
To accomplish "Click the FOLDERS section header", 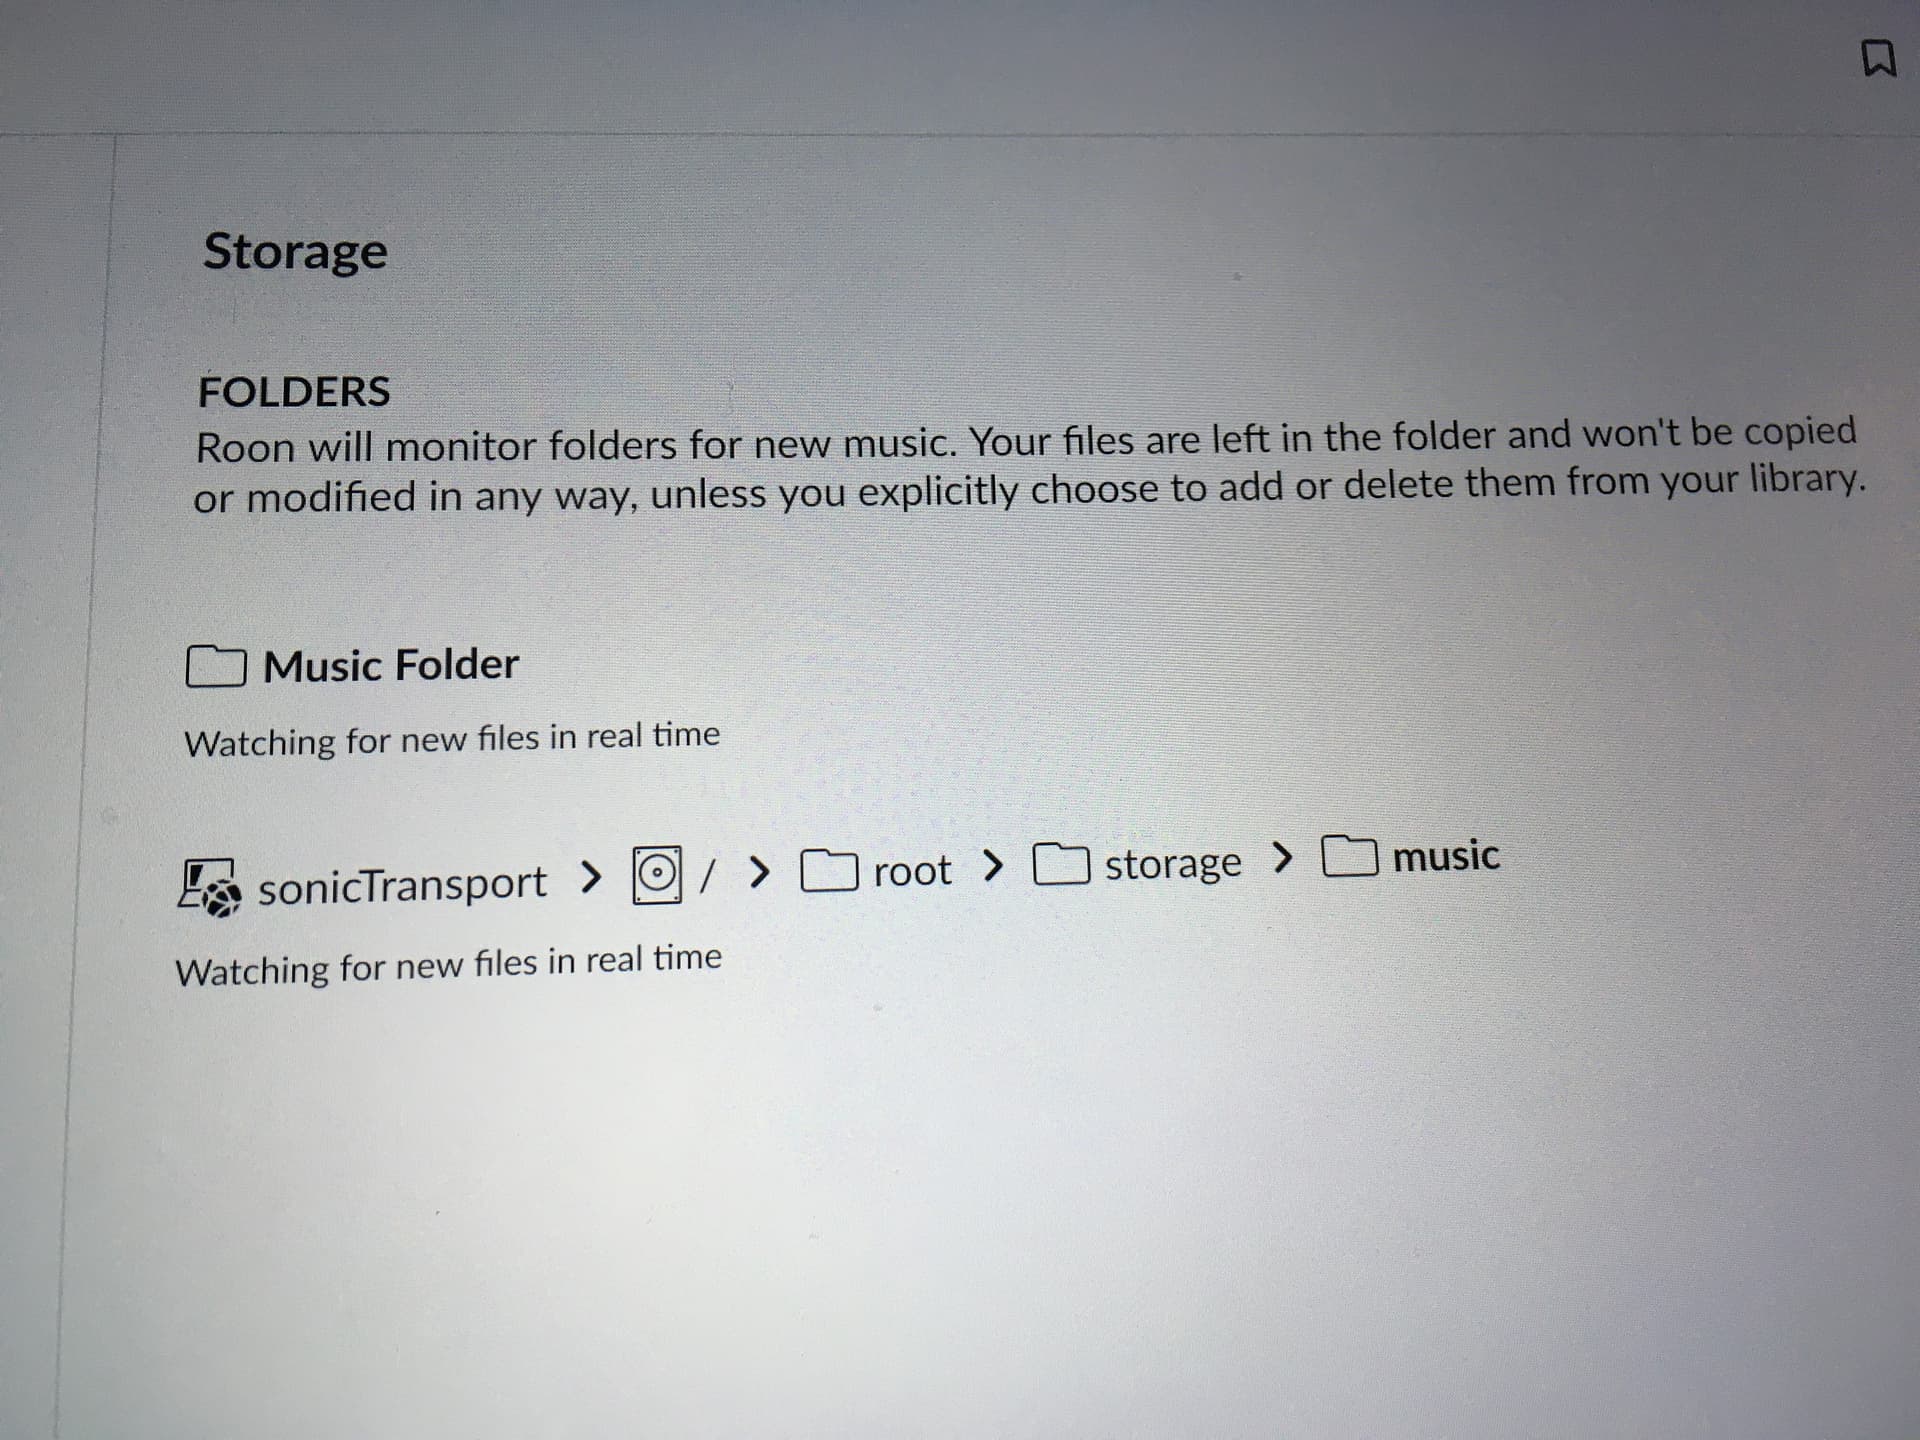I will (x=294, y=391).
